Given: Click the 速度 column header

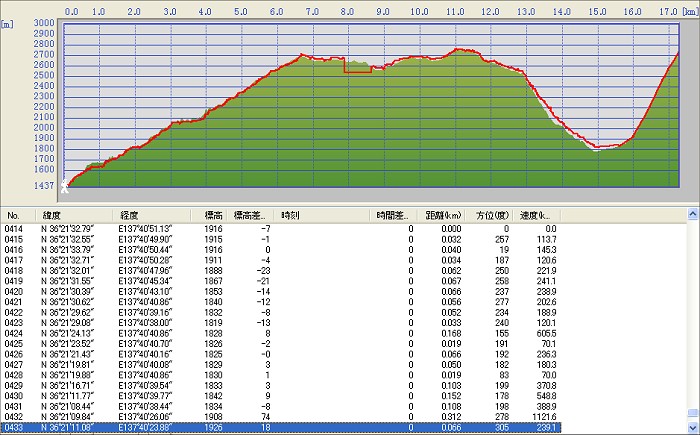Looking at the screenshot, I should [x=529, y=215].
